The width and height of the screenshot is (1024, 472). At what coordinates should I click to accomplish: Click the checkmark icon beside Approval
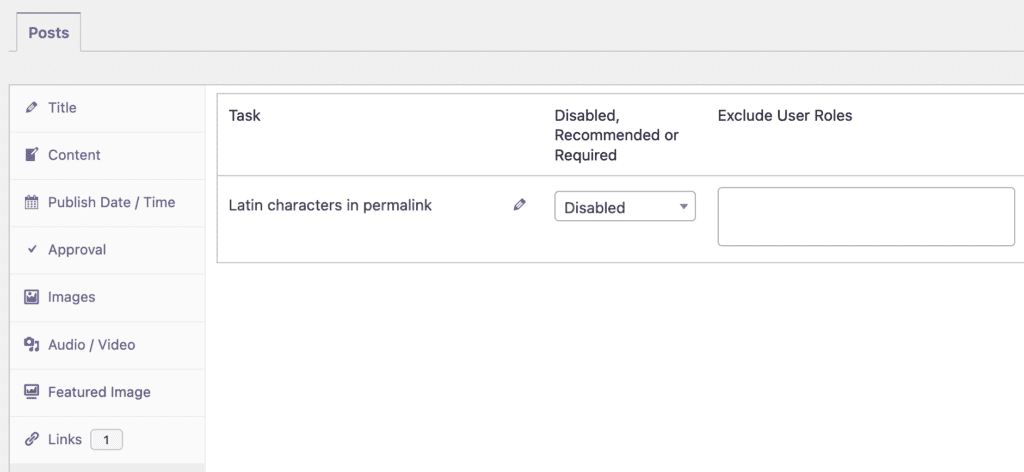(32, 250)
